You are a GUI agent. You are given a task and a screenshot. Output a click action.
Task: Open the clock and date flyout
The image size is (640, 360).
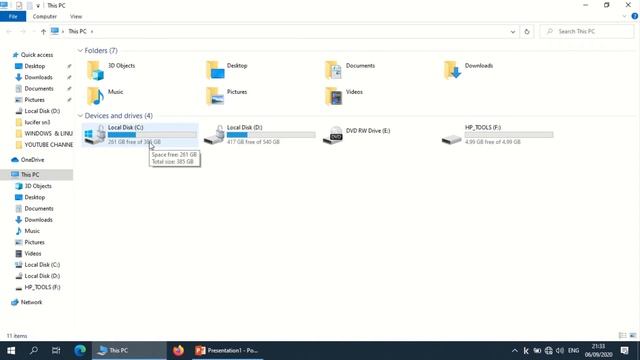(598, 351)
